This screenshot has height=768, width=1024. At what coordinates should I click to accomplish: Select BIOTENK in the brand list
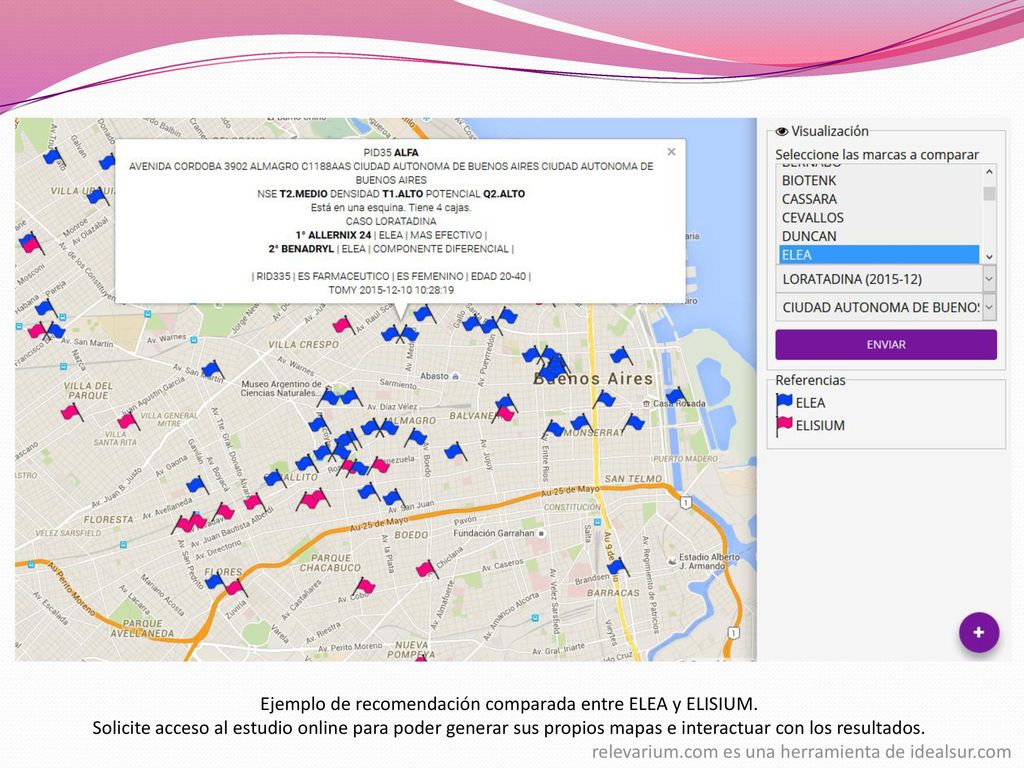(x=879, y=180)
